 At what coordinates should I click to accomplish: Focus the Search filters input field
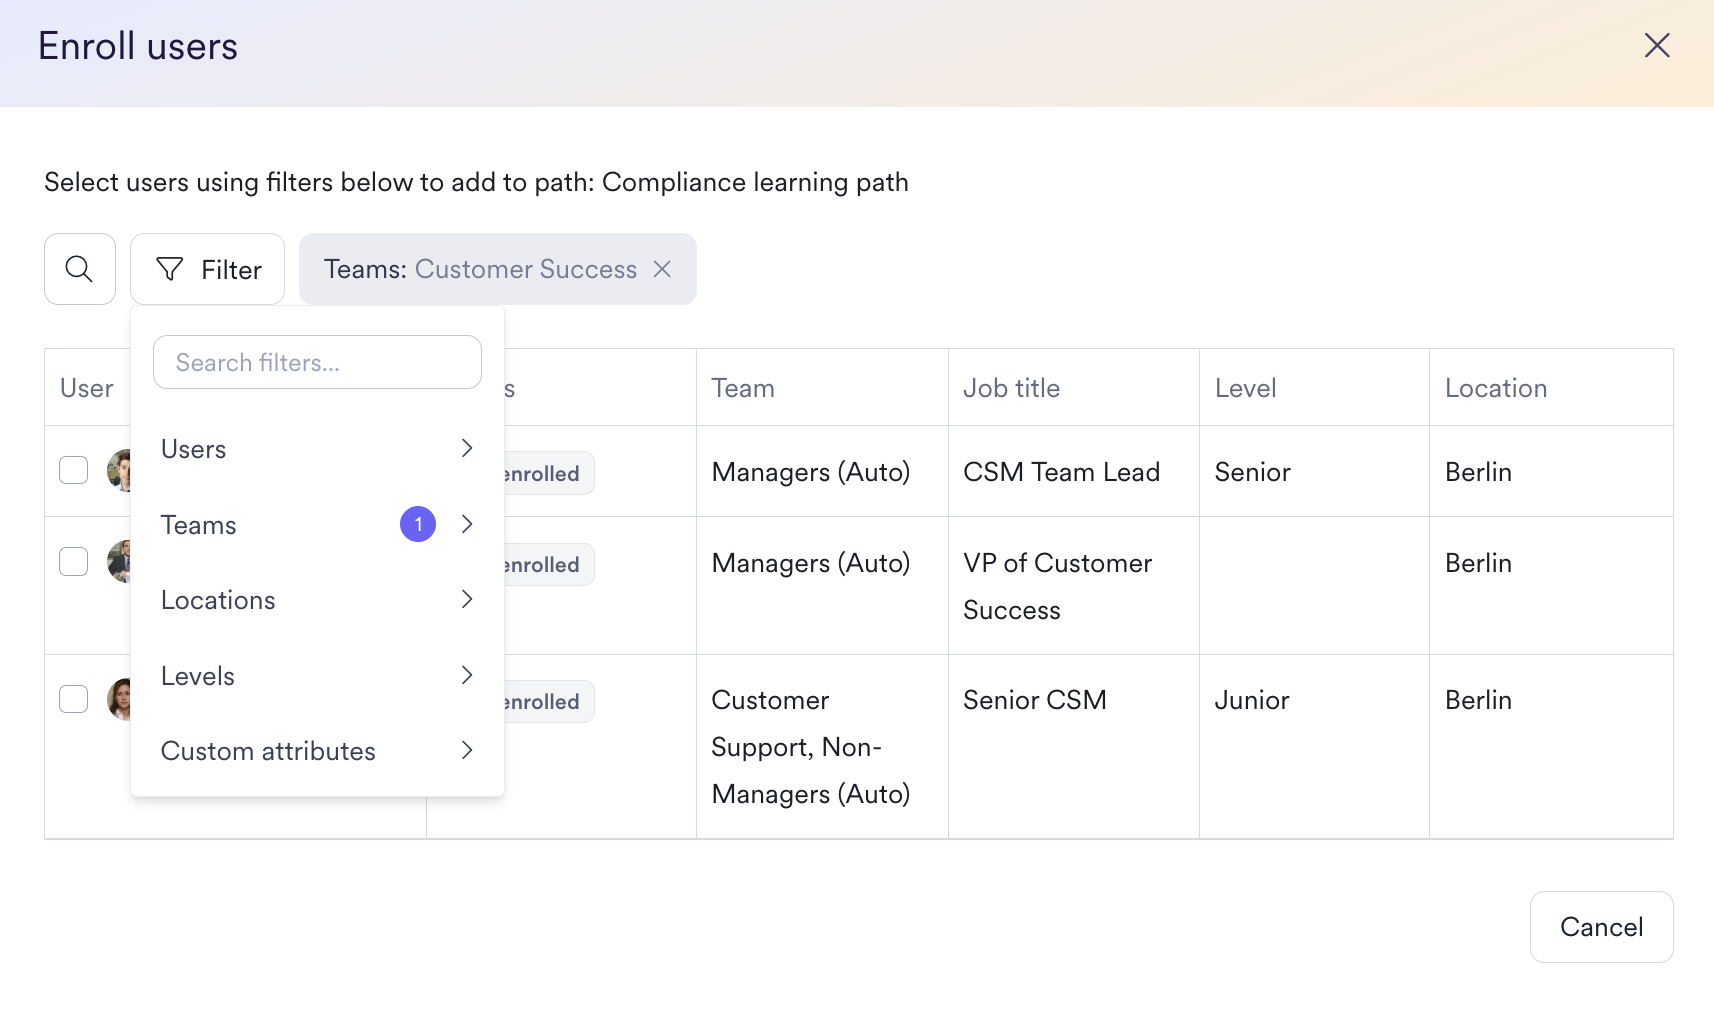(x=317, y=362)
